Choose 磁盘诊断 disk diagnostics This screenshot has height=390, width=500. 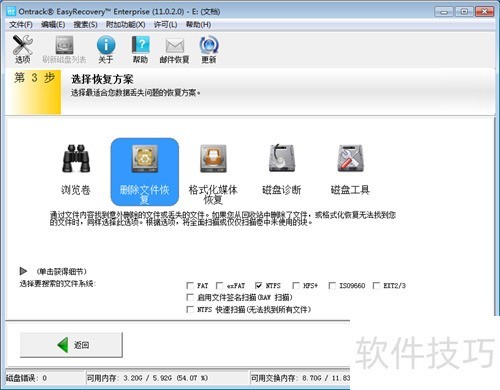[x=282, y=169]
